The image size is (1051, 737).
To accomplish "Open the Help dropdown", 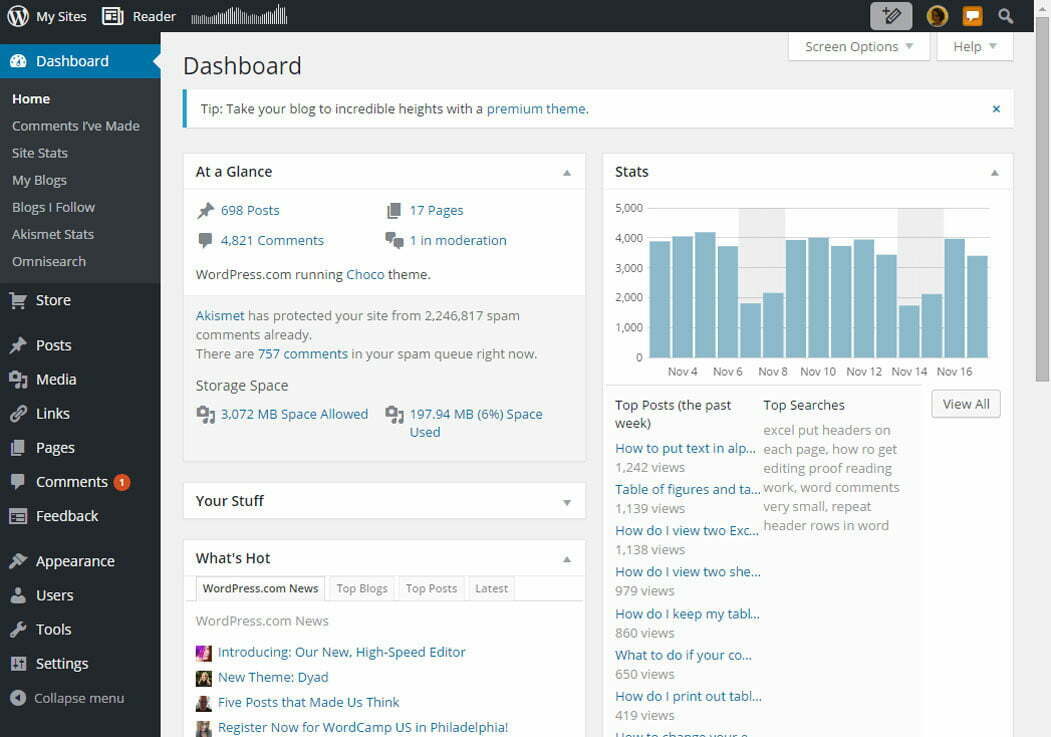I will coord(975,46).
